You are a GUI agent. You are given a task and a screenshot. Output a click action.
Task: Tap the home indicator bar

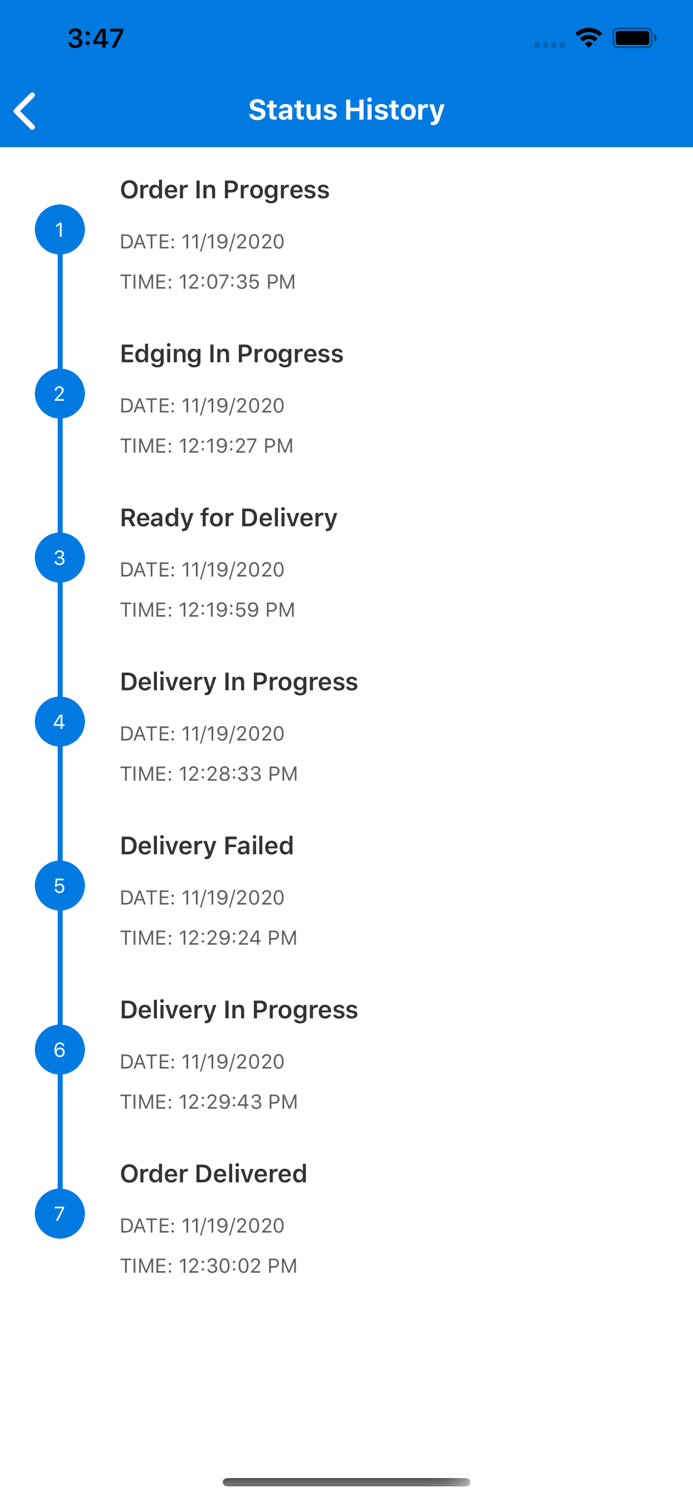346,1482
